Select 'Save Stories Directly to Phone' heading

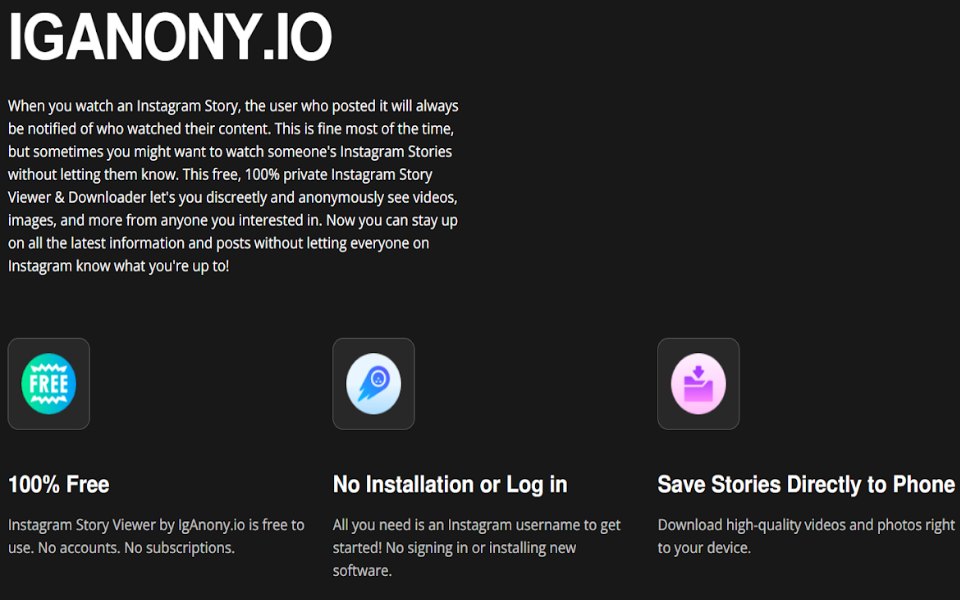click(806, 485)
